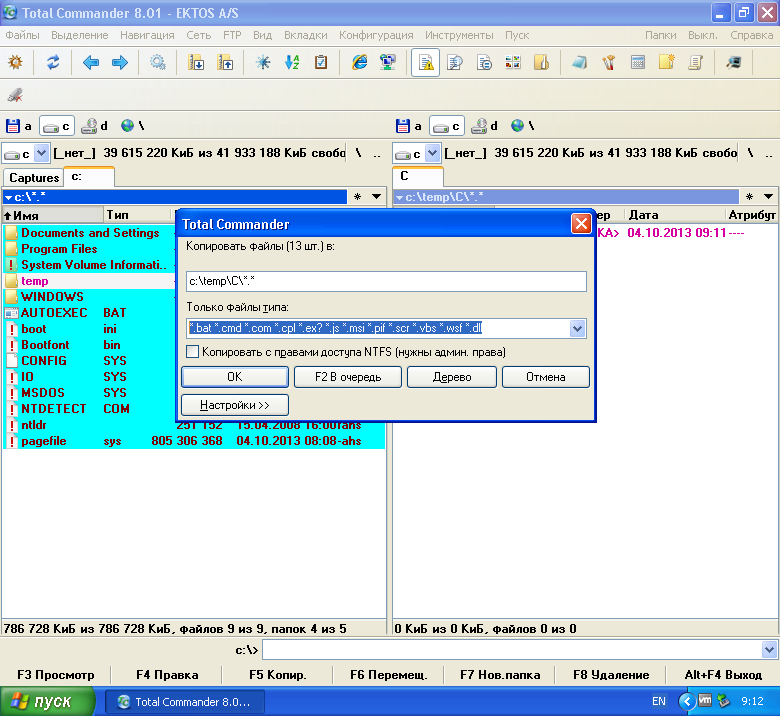Open the command line history dropdown
780x716 pixels.
pos(769,650)
